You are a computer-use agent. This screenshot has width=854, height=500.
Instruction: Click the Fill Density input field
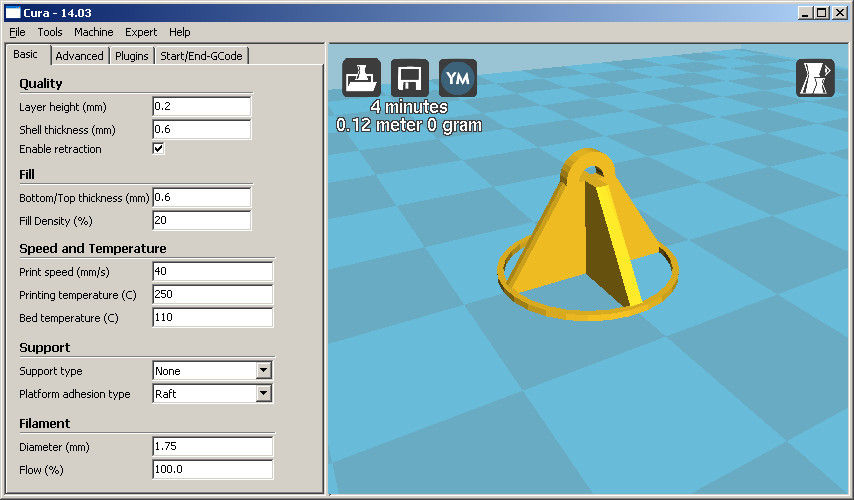coord(202,220)
